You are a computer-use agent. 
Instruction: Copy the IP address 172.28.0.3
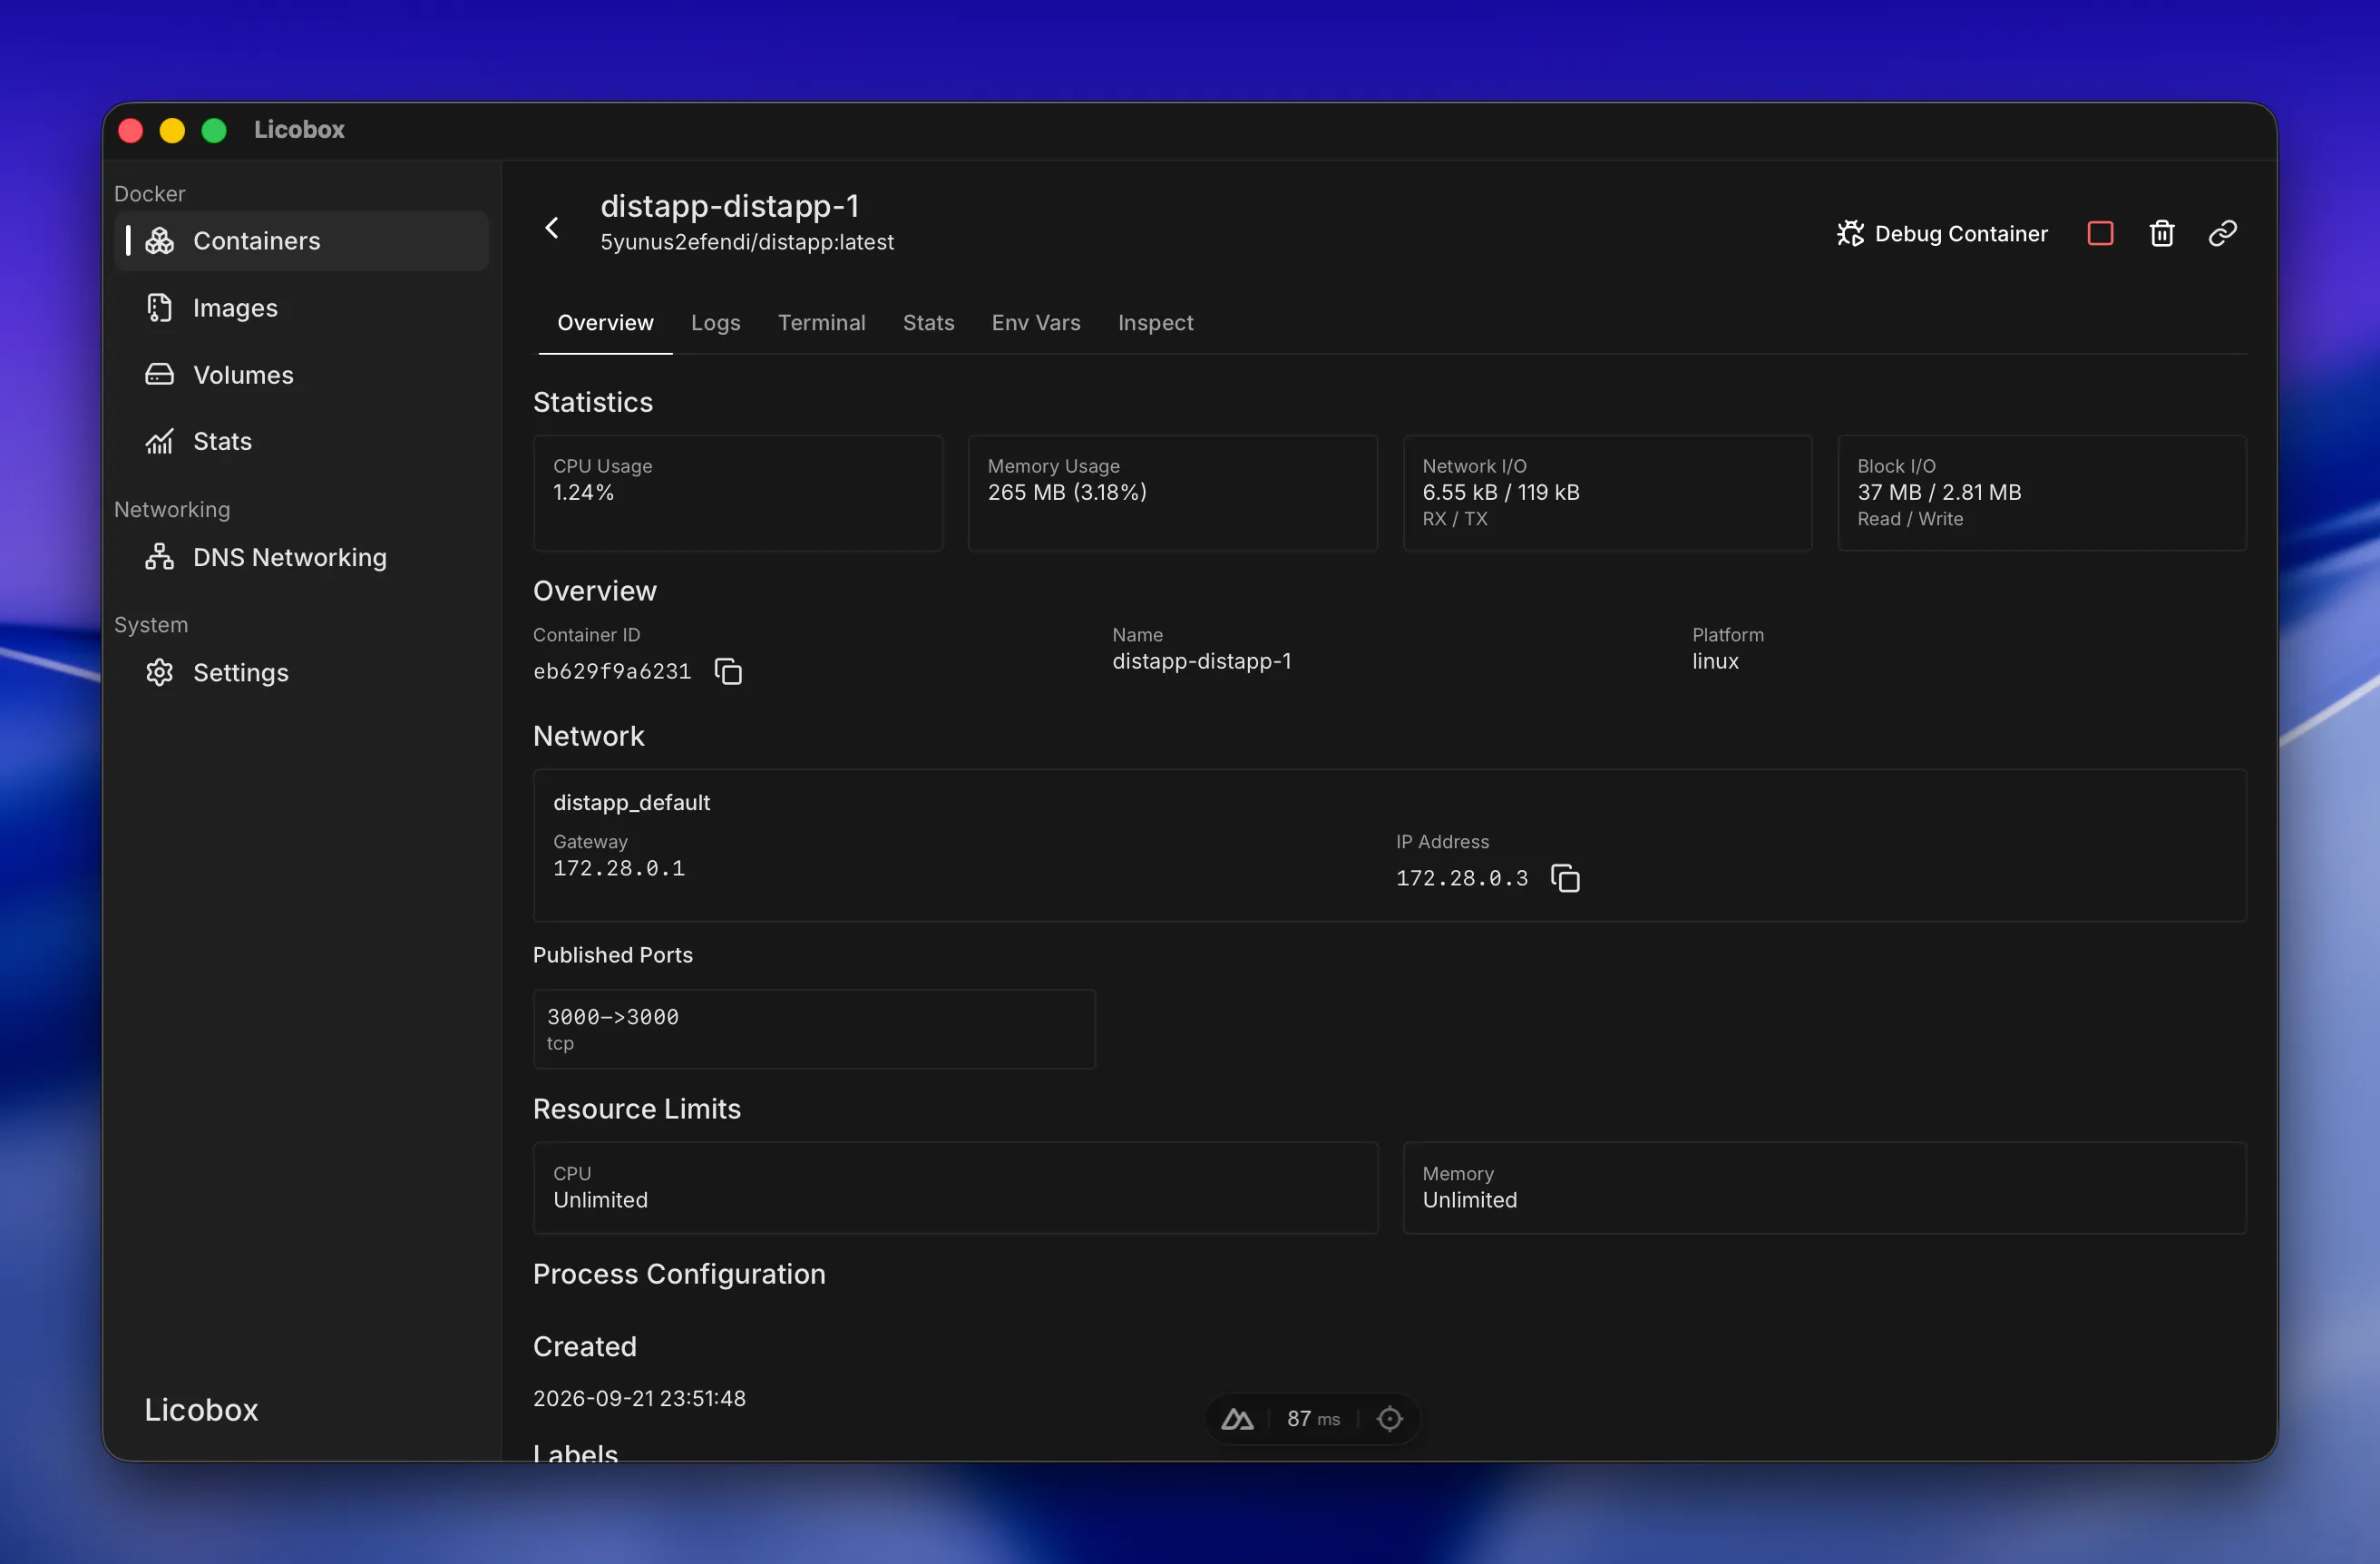(1565, 878)
